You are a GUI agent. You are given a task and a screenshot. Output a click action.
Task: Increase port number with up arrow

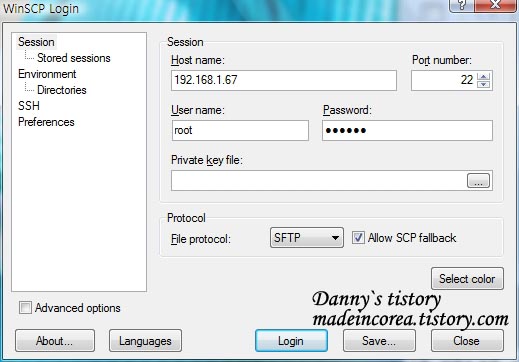[484, 76]
